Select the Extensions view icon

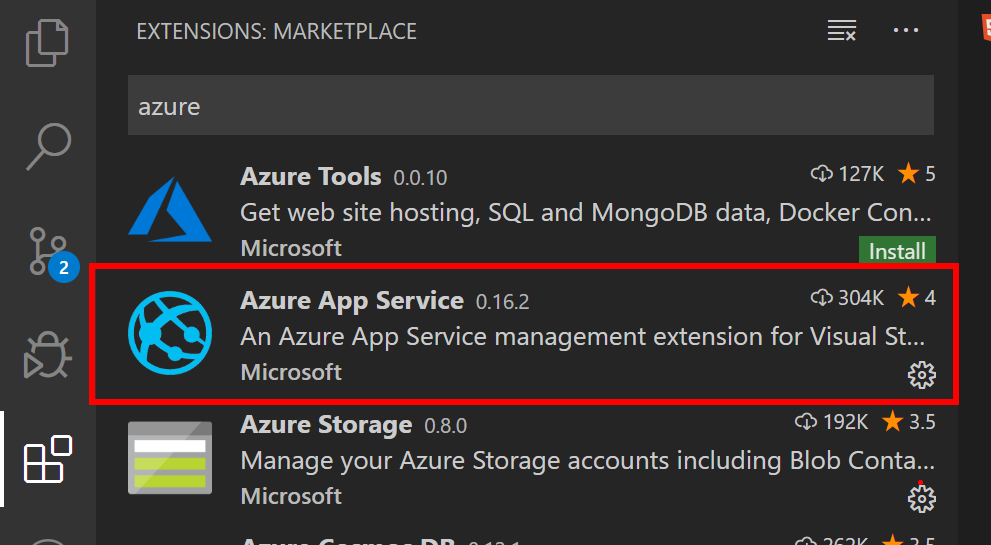[x=47, y=459]
